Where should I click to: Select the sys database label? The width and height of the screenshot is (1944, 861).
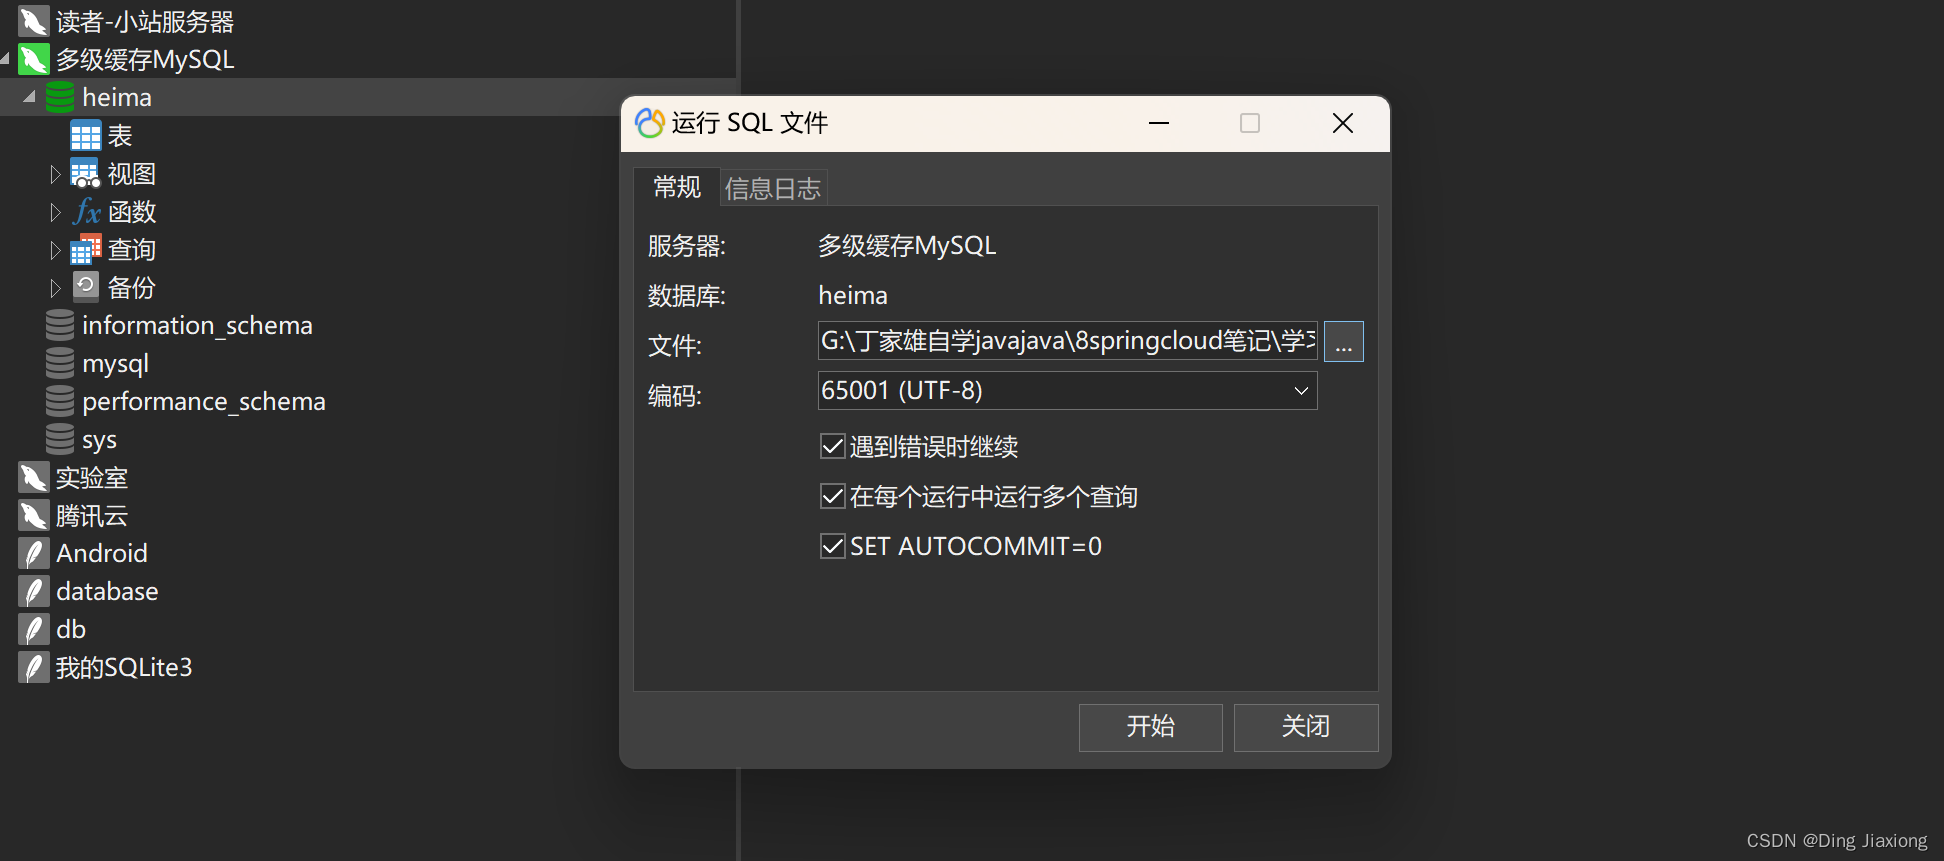click(x=99, y=439)
